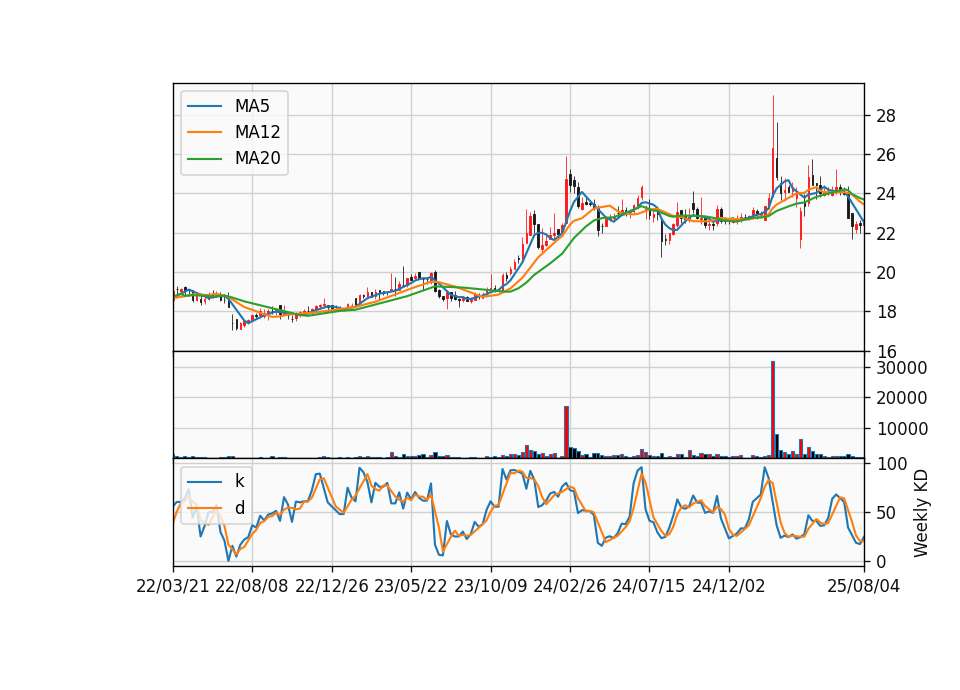Click the k legend label

click(239, 481)
